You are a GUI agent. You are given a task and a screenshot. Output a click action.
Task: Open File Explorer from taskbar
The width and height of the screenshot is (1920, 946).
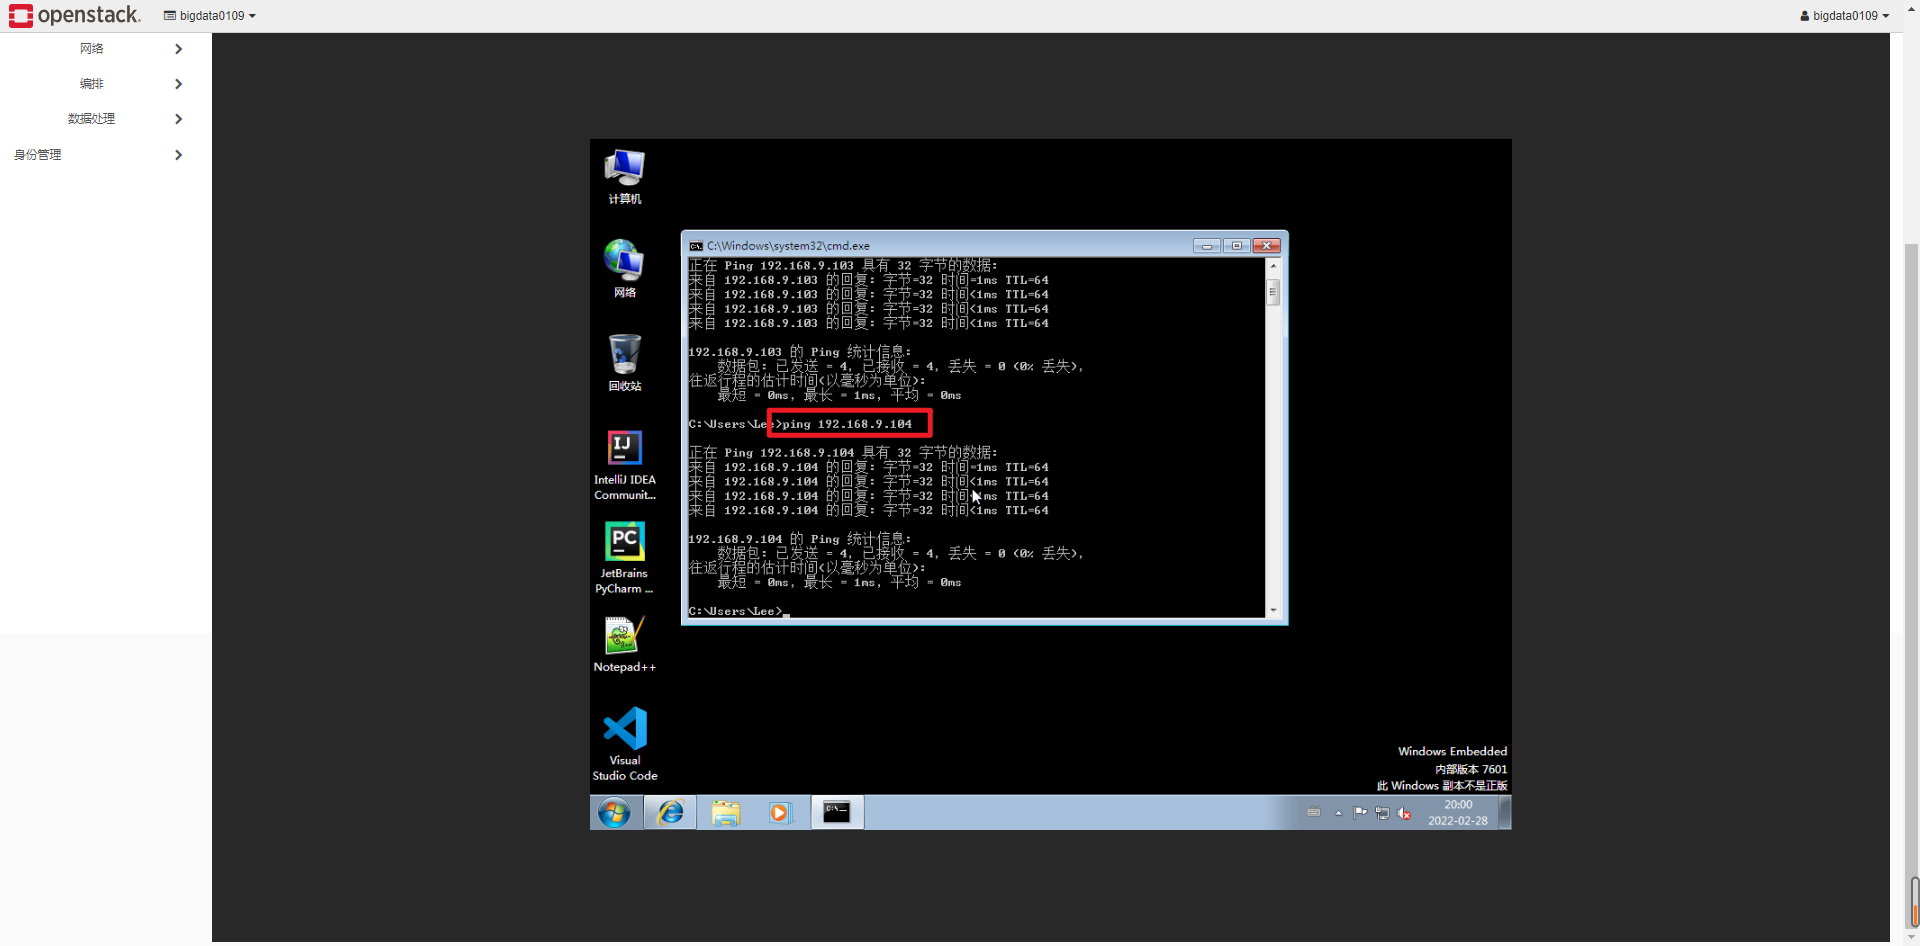pyautogui.click(x=726, y=813)
